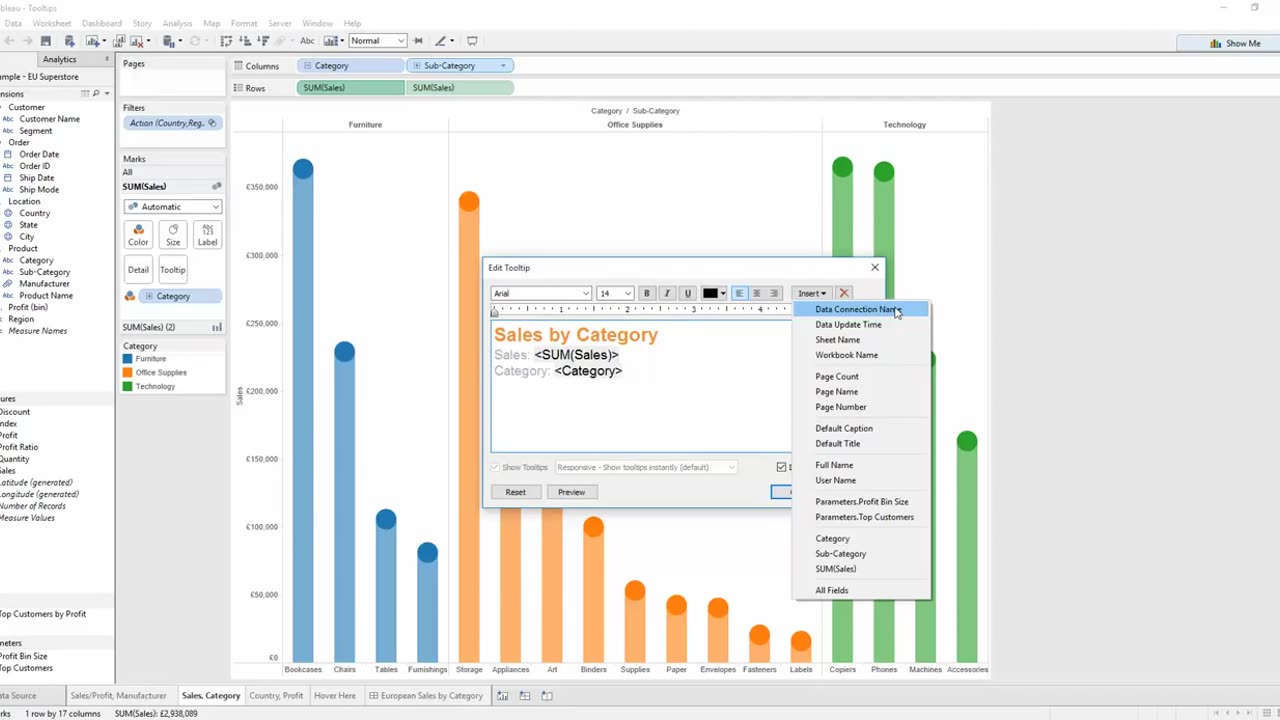
Task: Click the red X clear button
Action: coord(844,293)
